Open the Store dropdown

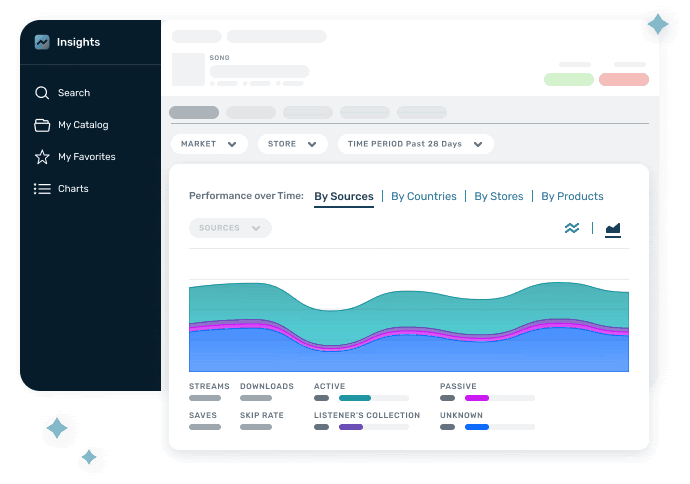[293, 144]
